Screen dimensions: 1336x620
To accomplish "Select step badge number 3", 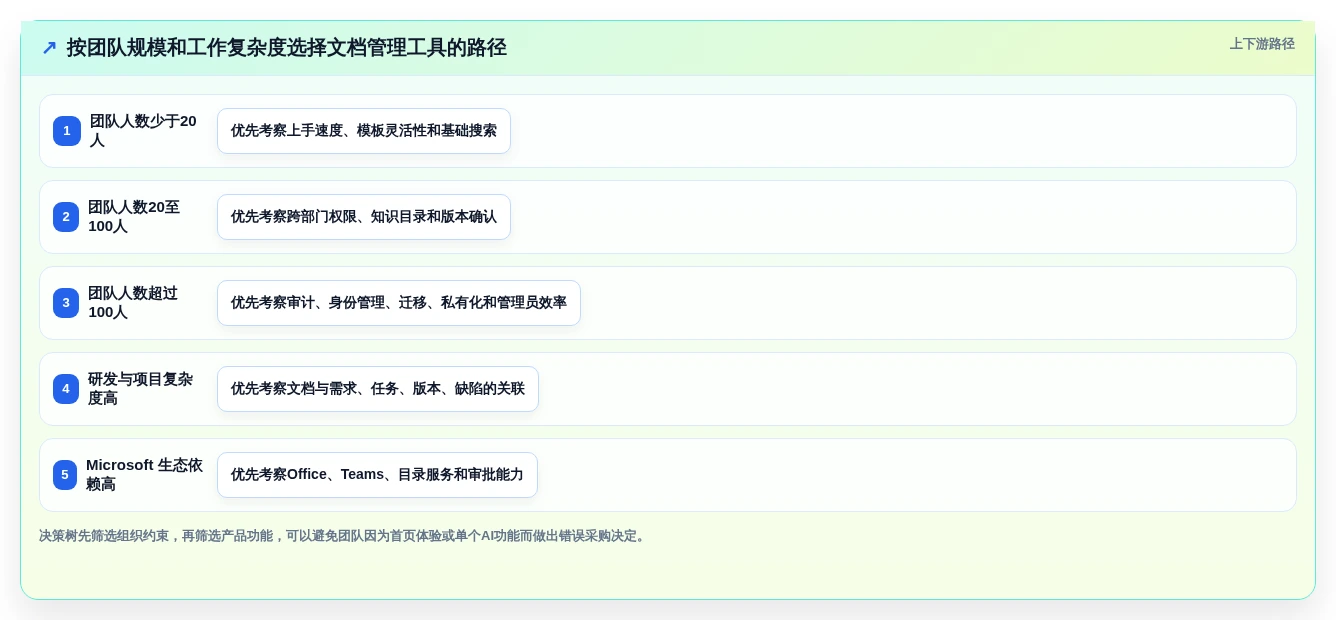I will [66, 303].
